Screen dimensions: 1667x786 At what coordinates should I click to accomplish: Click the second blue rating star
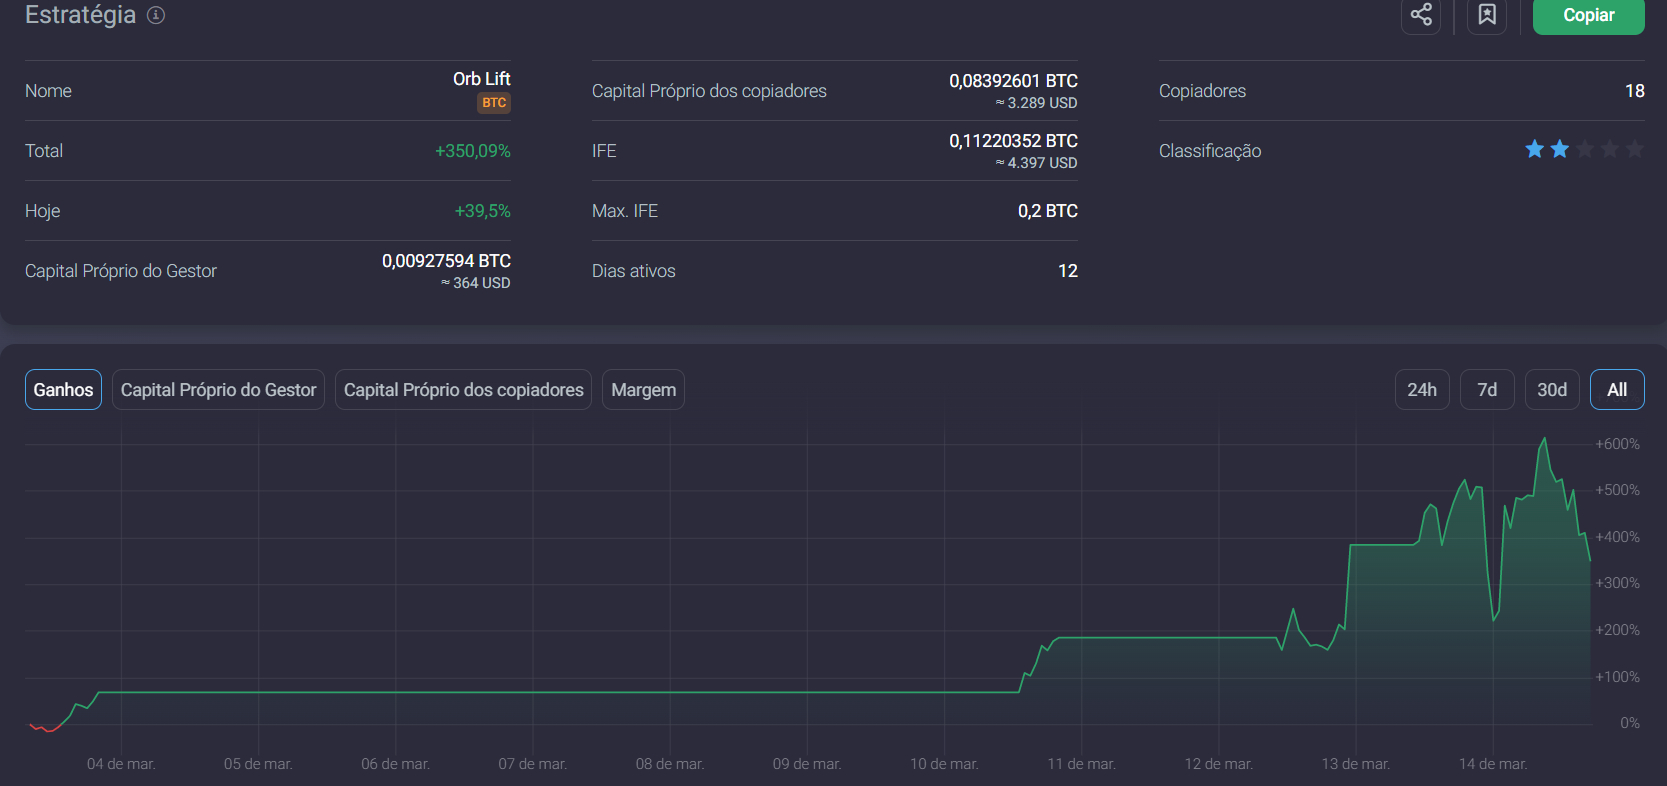1559,150
